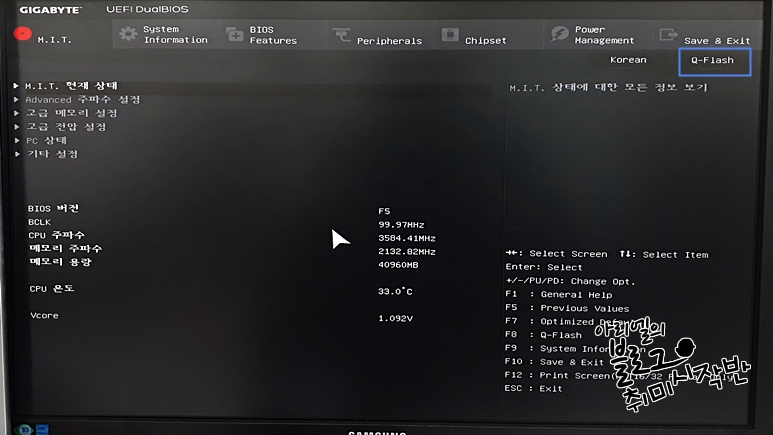Click the F8 Q-Flash help line
Viewport: 773px width, 435px height.
pyautogui.click(x=543, y=335)
